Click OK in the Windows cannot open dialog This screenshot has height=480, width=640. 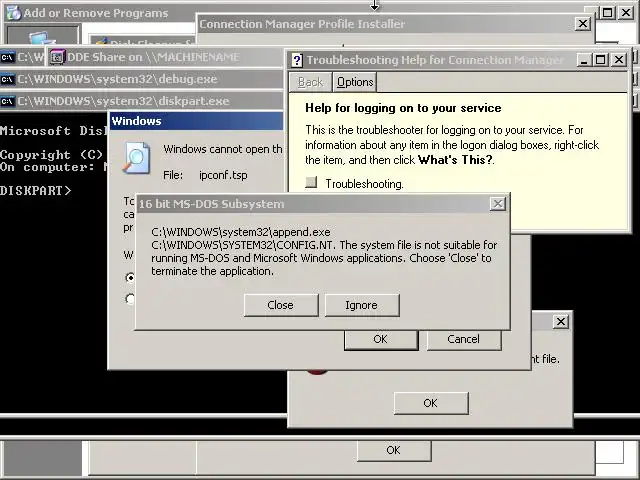[381, 340]
